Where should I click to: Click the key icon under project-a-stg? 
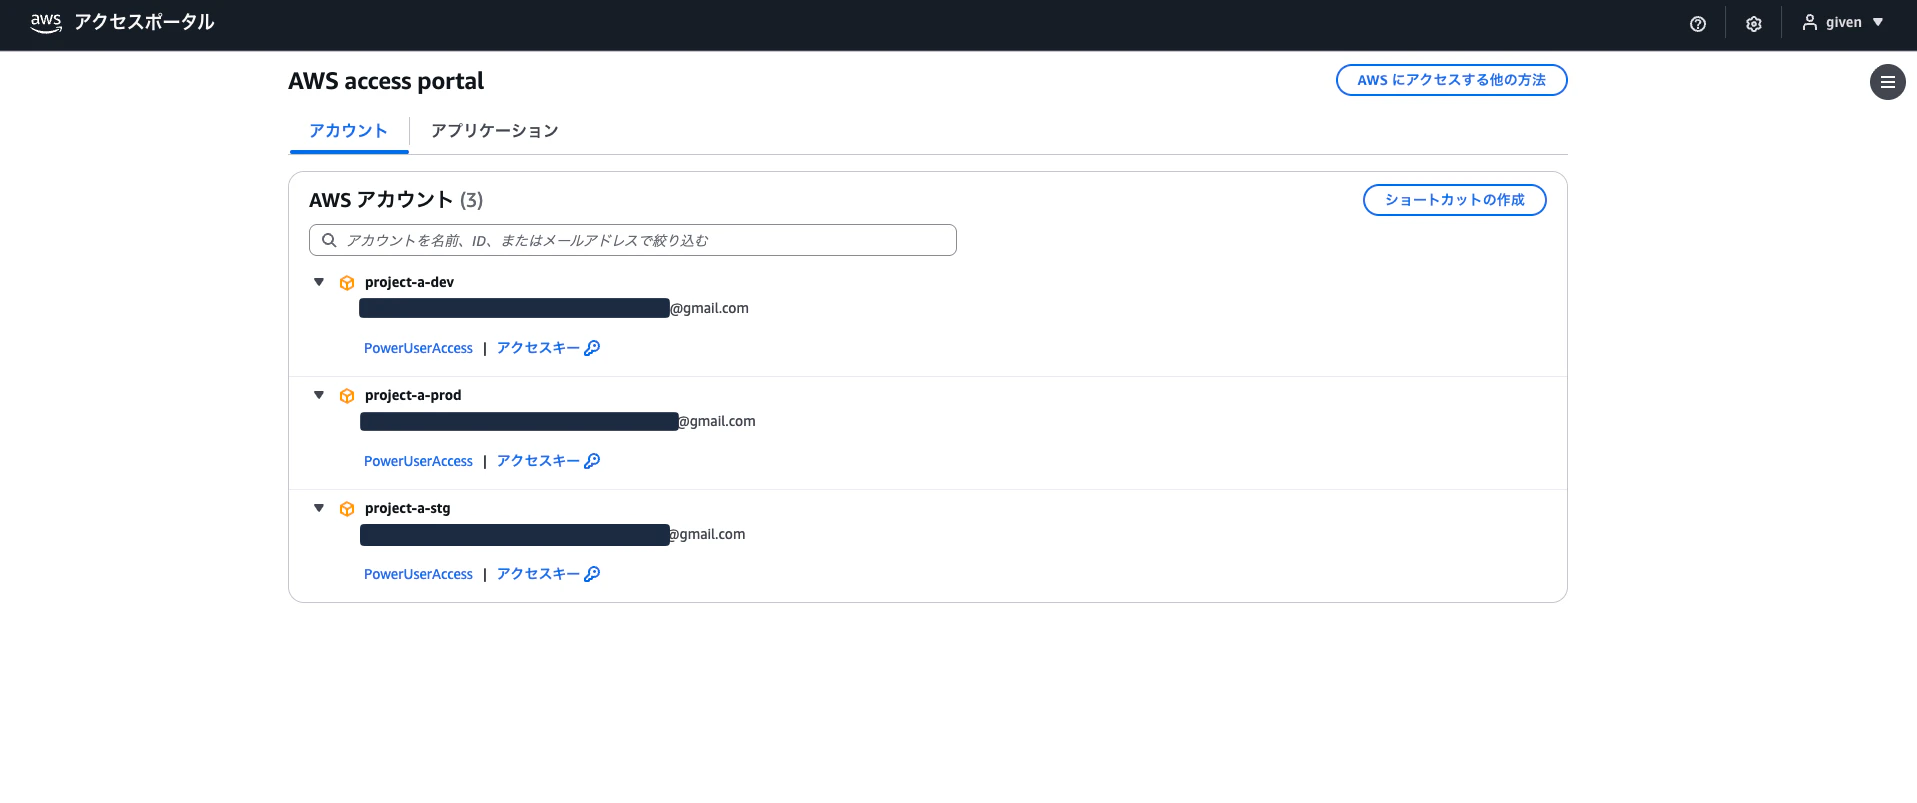click(592, 574)
